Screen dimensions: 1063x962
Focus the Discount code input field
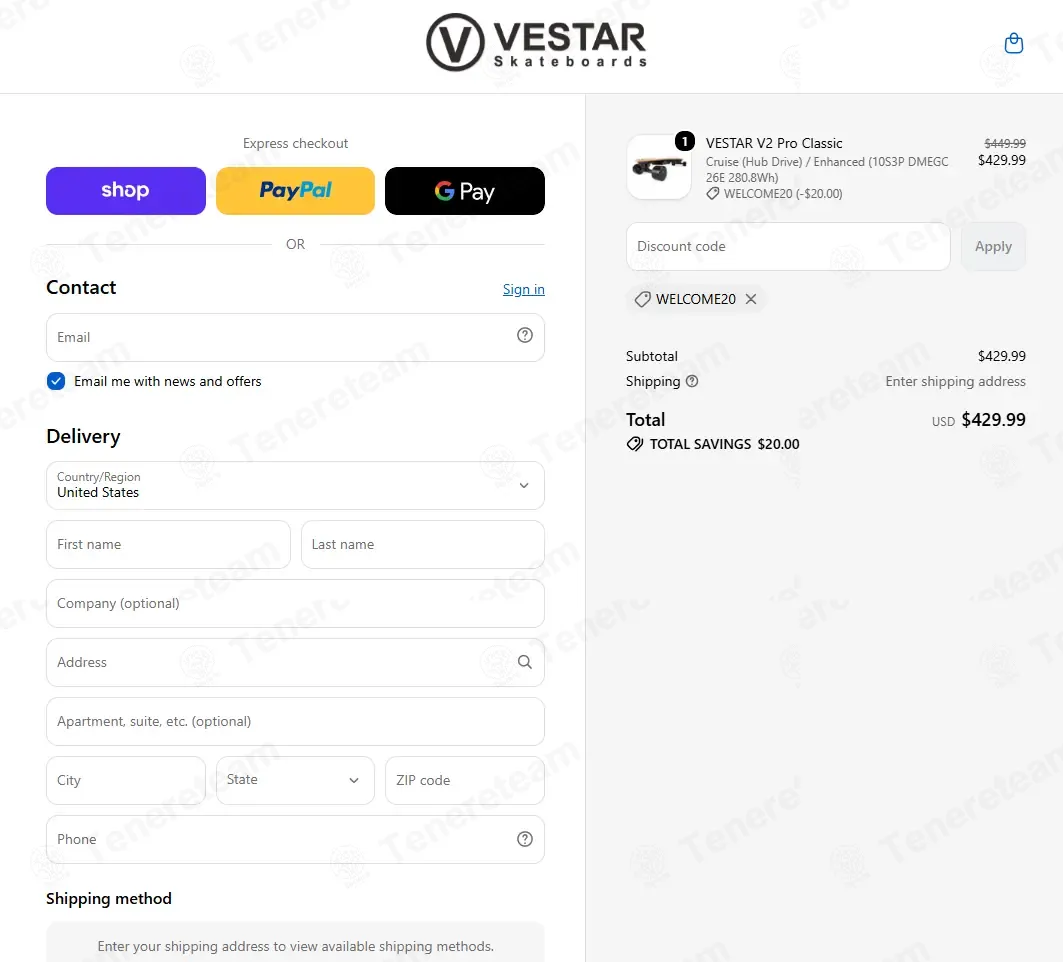coord(788,246)
